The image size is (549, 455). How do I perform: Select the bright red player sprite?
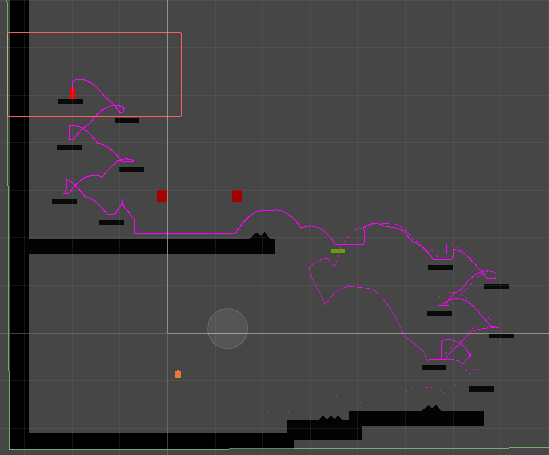[x=72, y=93]
